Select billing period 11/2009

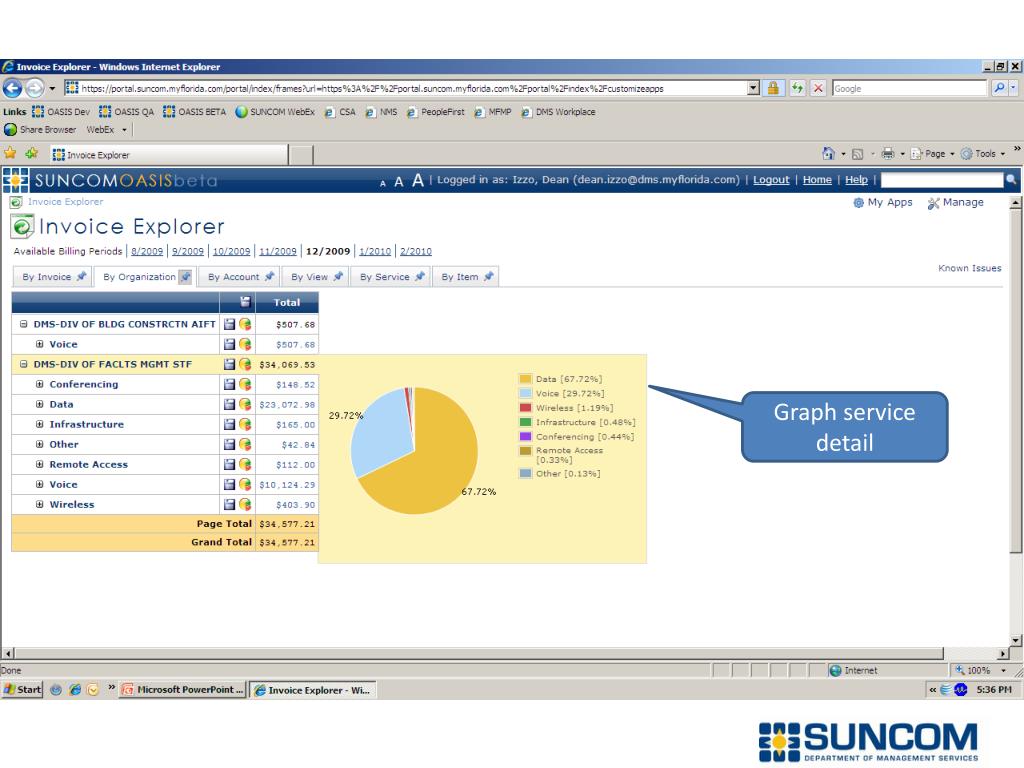[278, 251]
